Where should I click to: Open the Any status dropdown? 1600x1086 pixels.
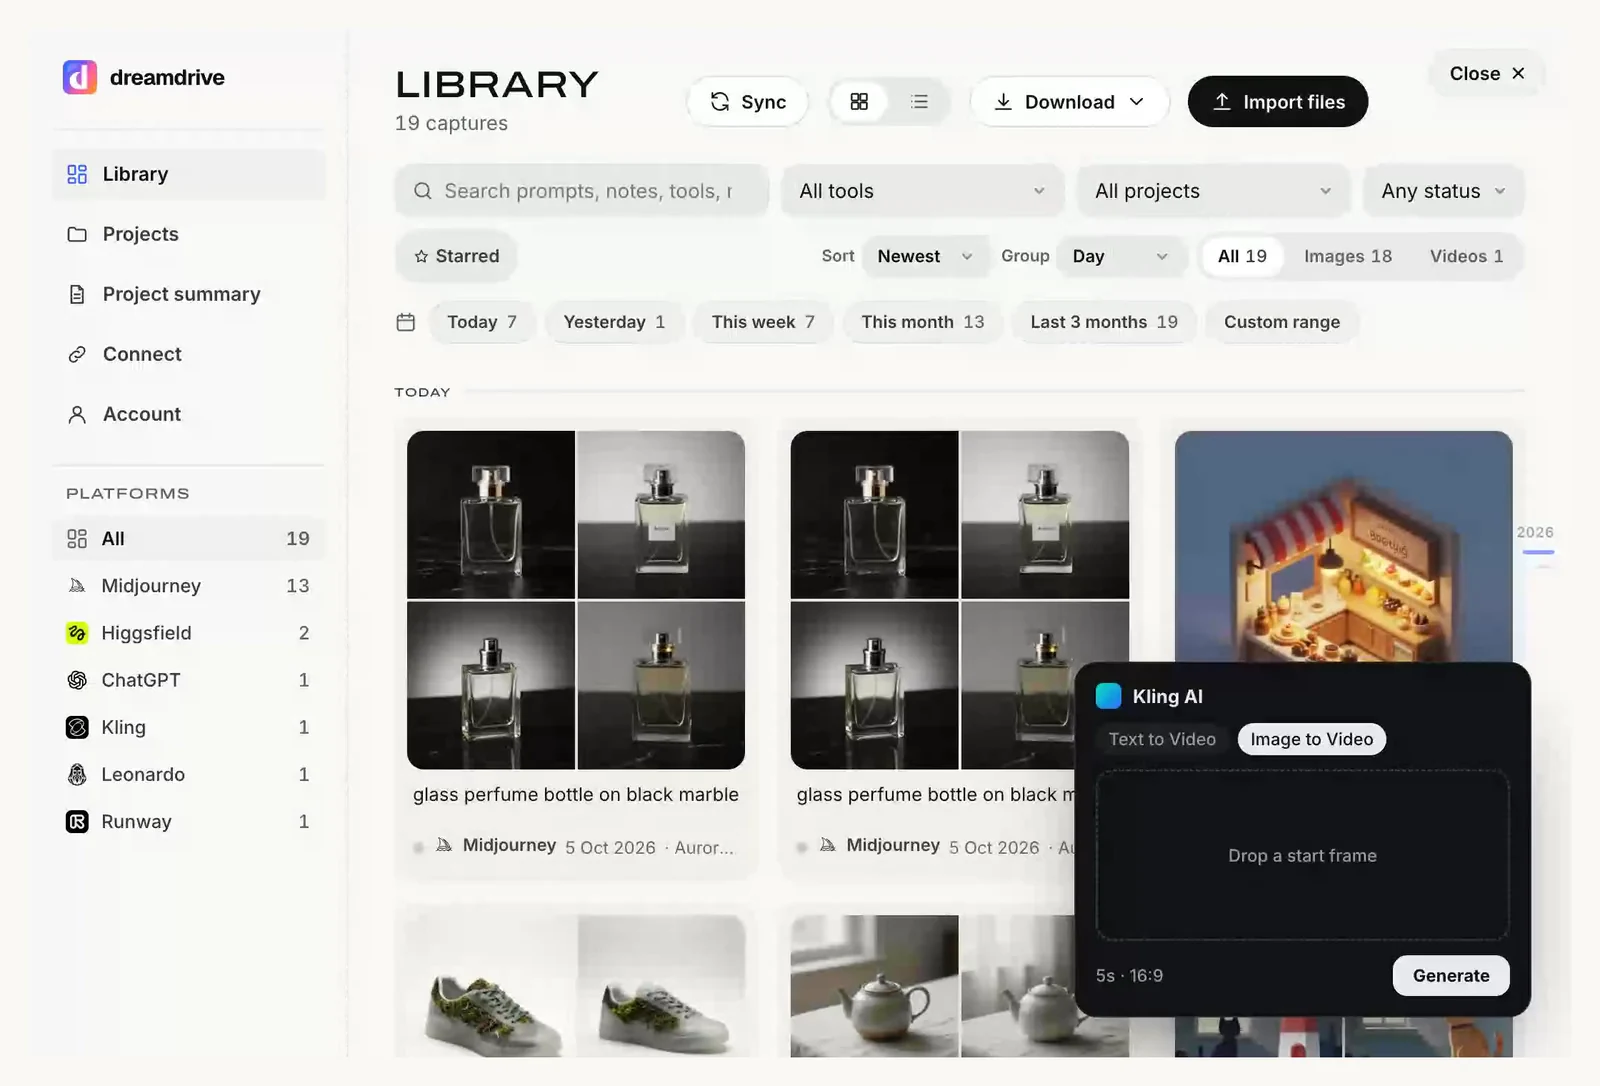point(1444,191)
